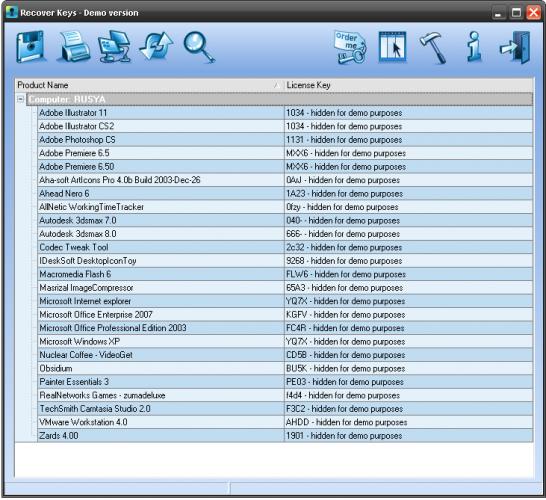Click the KGFV license key cell

click(408, 315)
